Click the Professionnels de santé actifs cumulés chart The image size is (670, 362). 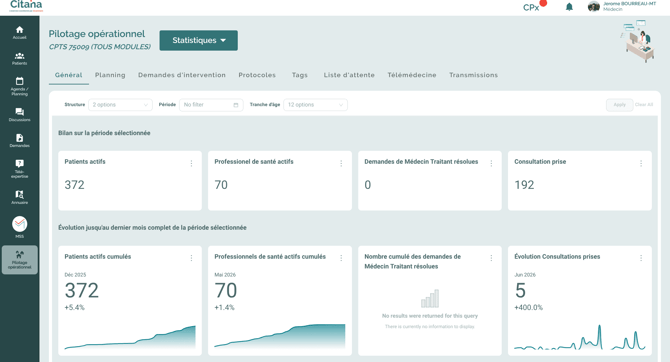click(x=280, y=336)
